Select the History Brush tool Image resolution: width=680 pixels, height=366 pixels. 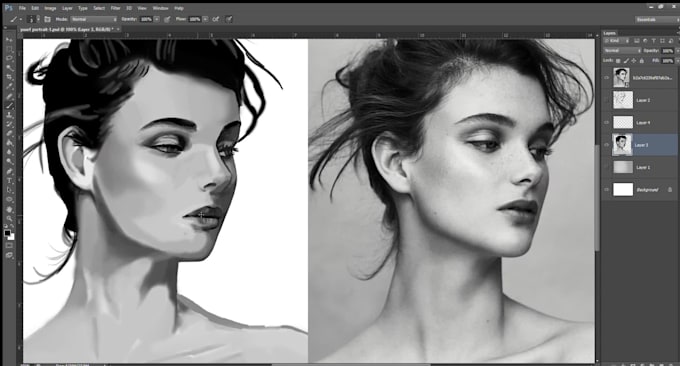[9, 124]
